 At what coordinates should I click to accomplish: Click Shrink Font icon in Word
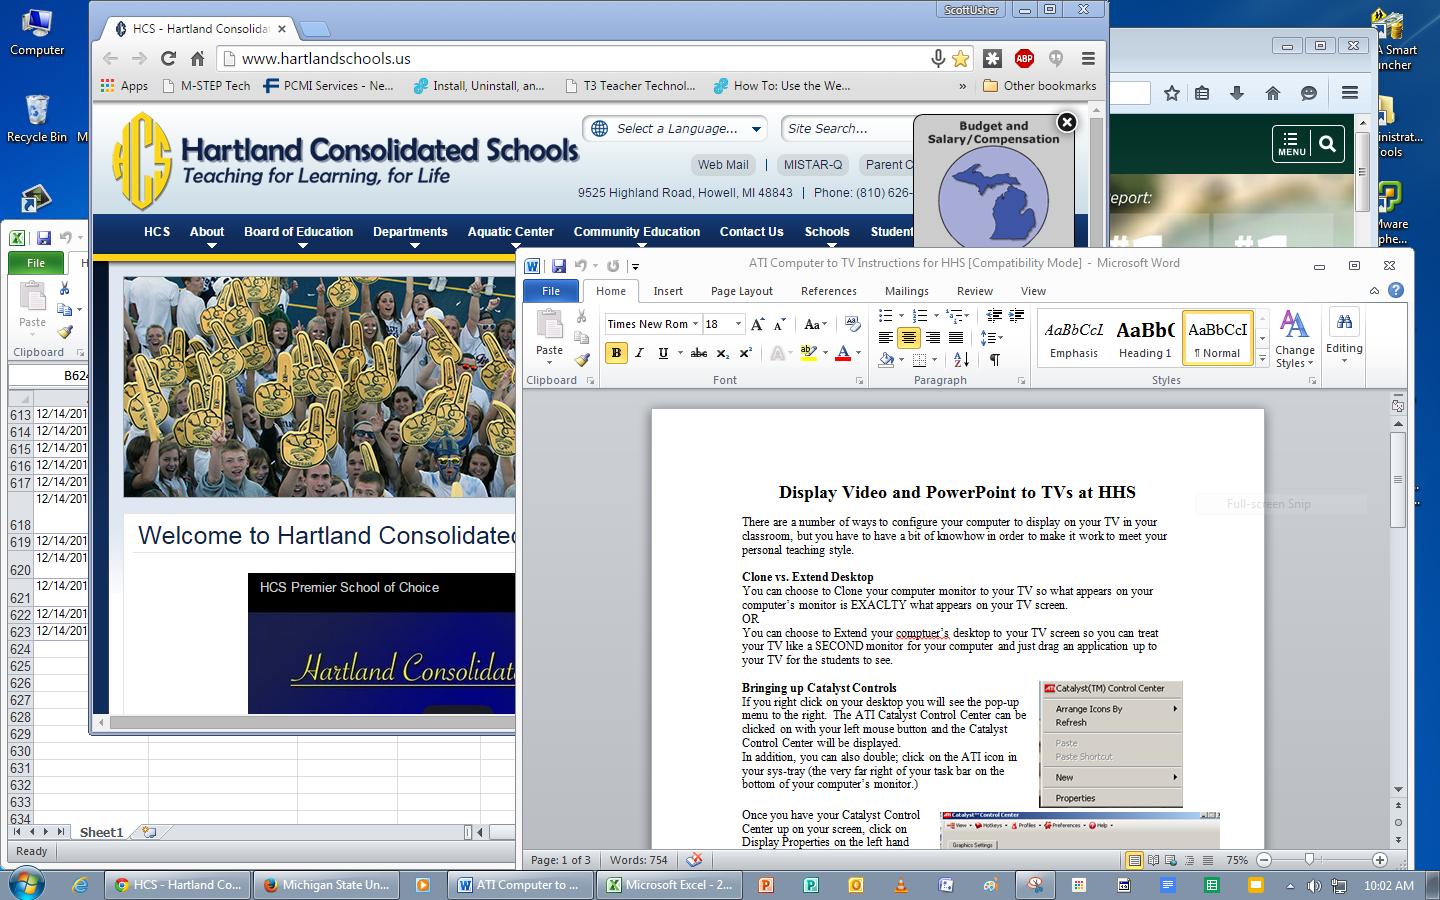[779, 324]
